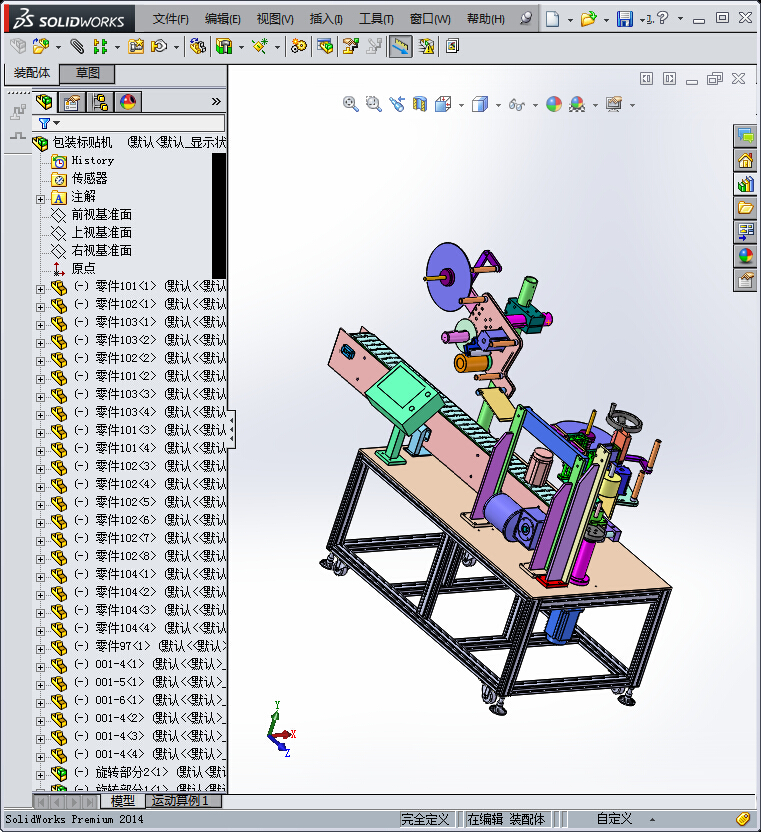Select the ConfigurationManager tab icon

pos(100,102)
